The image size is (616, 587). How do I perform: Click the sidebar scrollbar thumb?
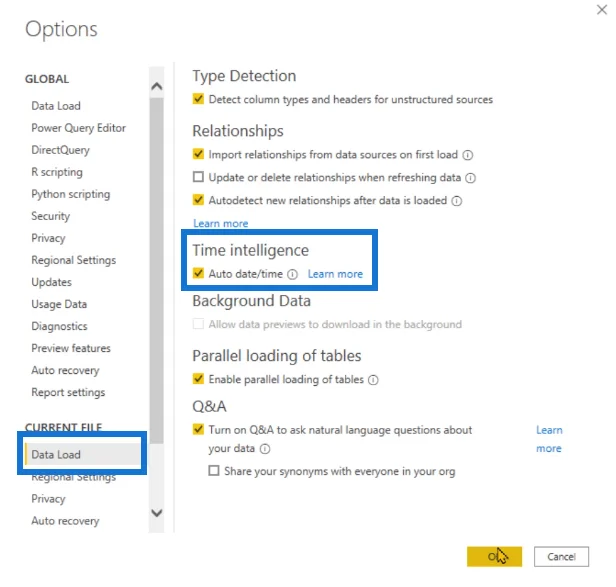pos(157,271)
